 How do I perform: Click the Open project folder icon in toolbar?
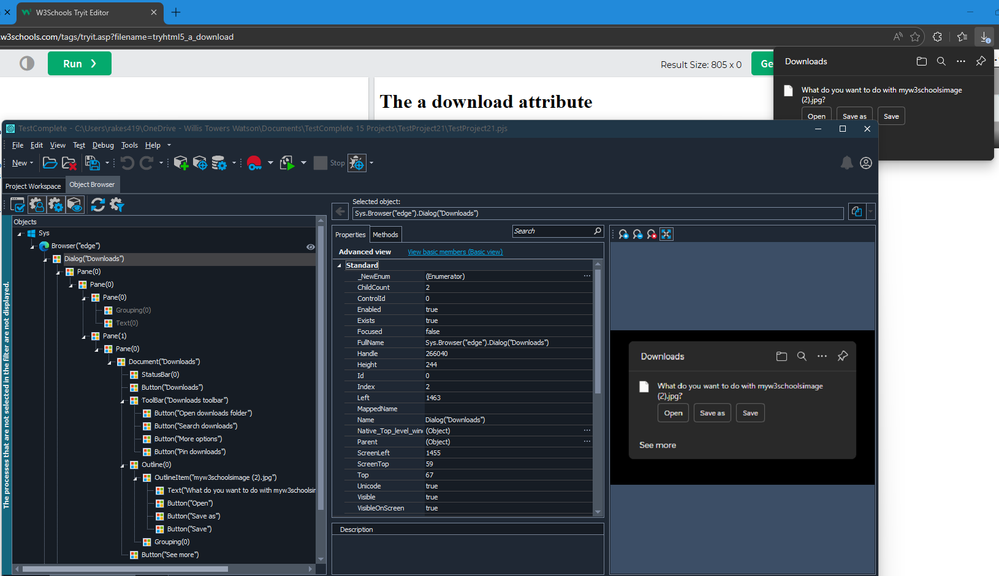51,162
